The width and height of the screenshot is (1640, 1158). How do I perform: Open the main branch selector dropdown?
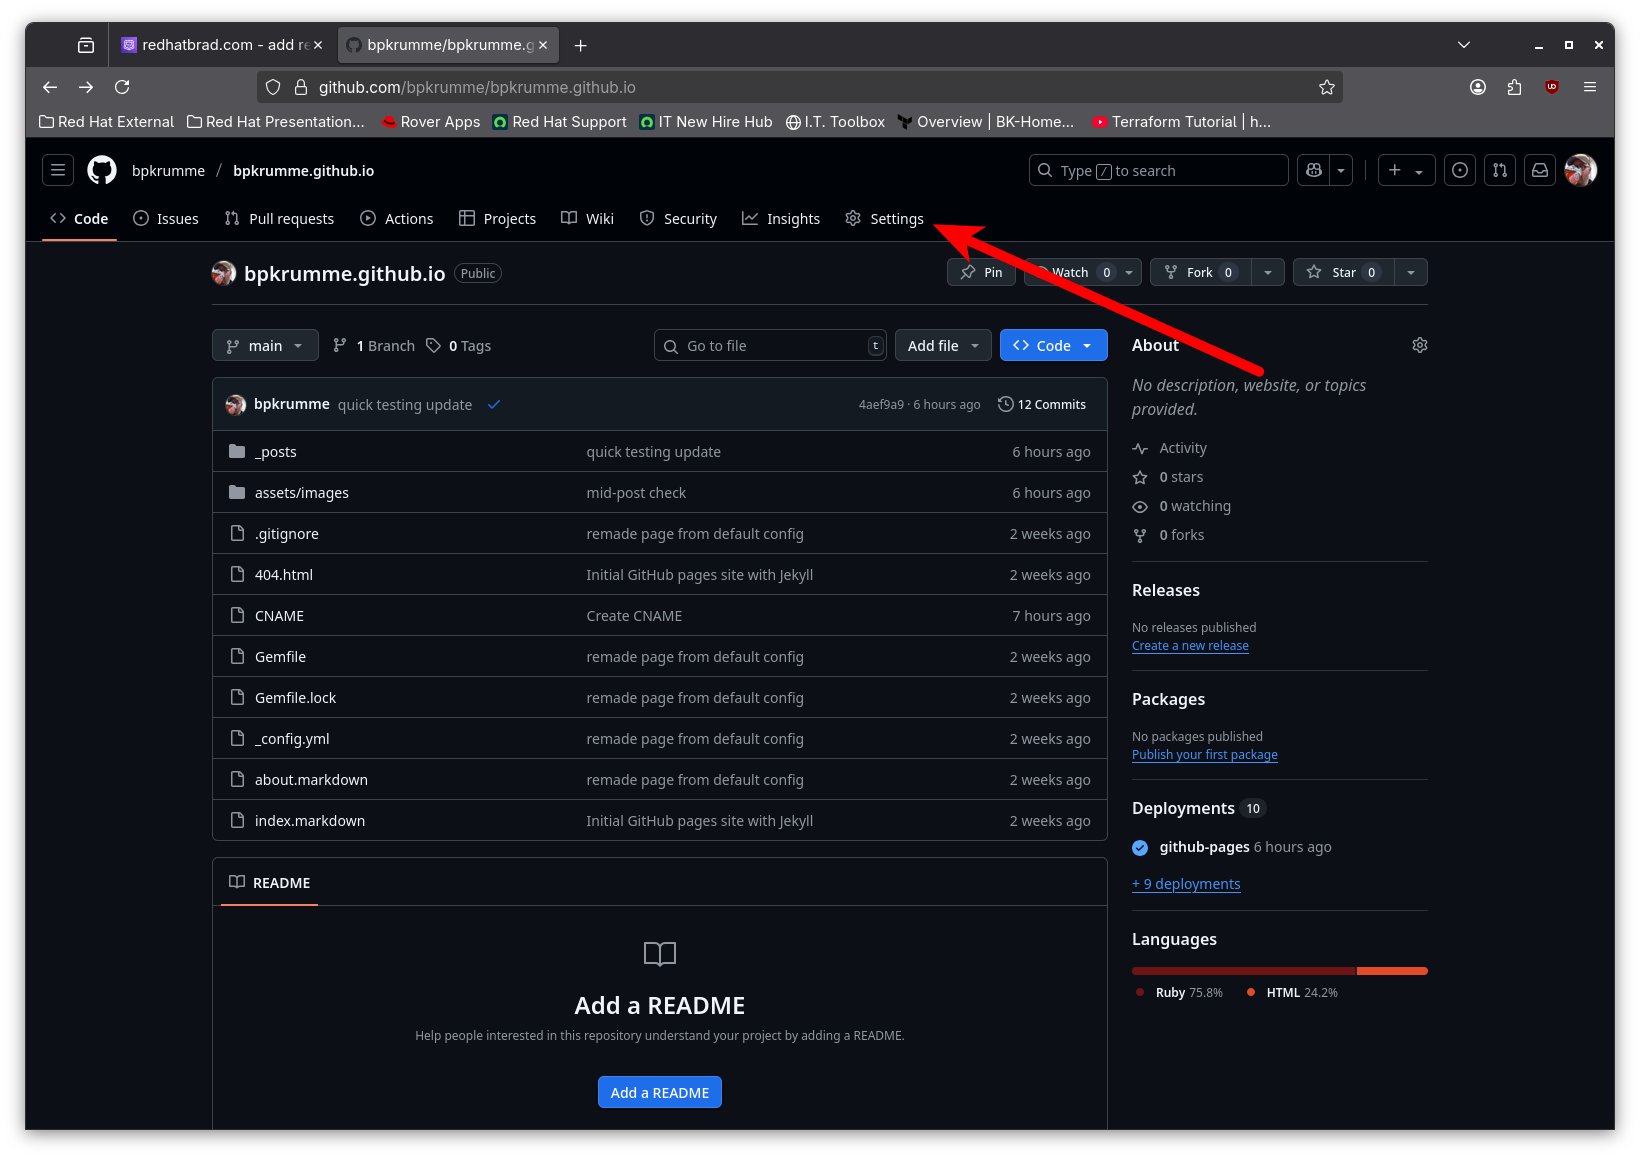265,346
